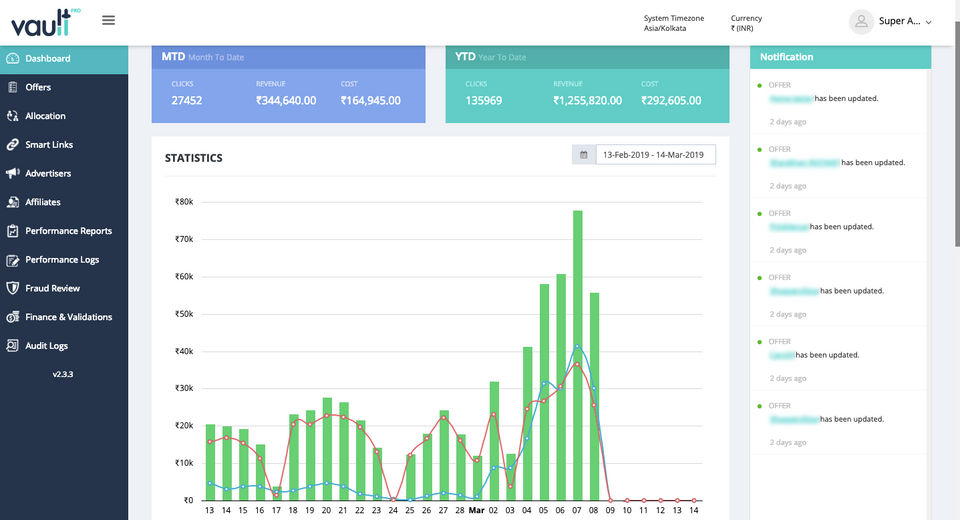Click the Audit Logs icon

[12, 346]
